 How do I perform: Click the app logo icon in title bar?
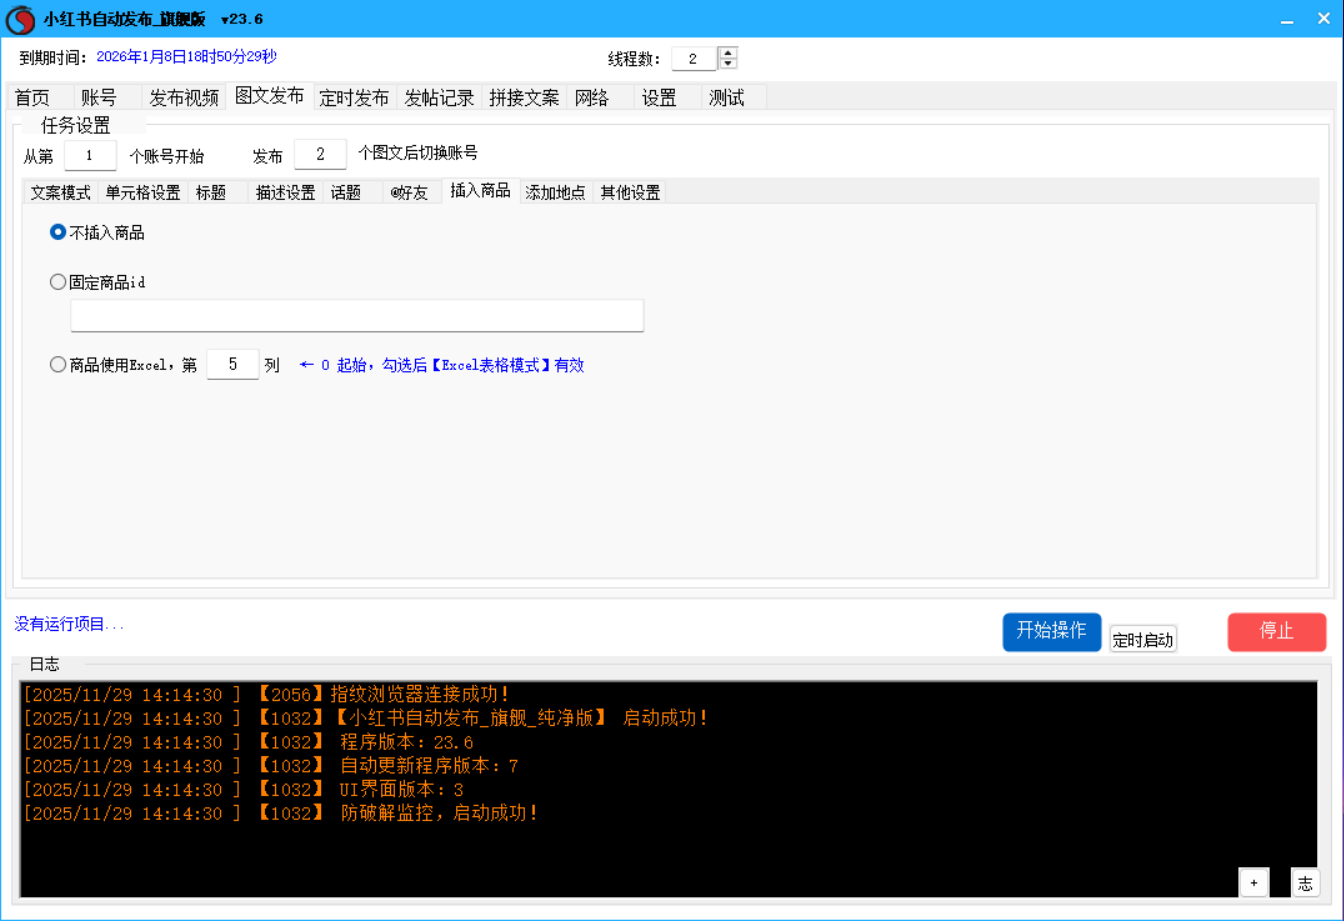[21, 19]
